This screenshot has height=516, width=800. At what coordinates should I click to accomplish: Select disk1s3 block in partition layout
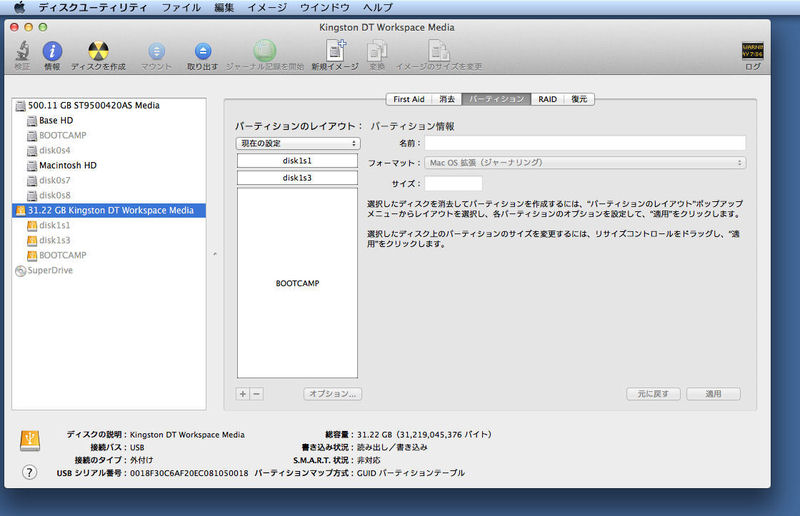[297, 178]
